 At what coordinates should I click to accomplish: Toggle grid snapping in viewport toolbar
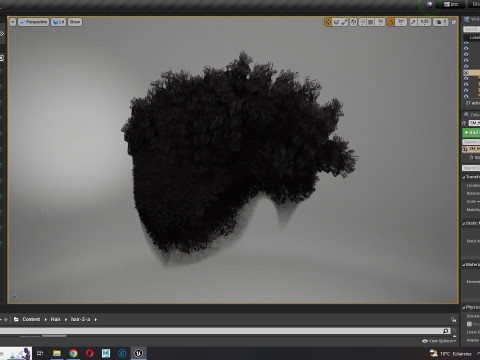coord(371,22)
